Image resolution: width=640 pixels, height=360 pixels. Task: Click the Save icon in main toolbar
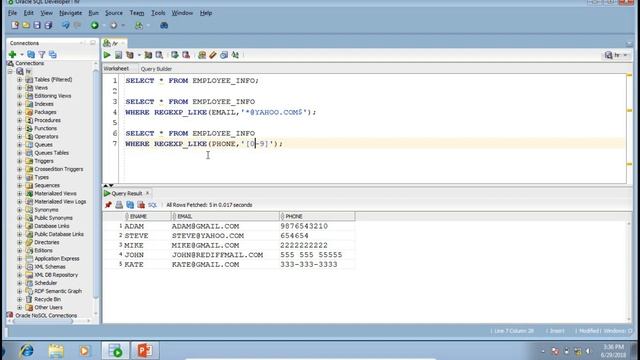click(x=37, y=25)
